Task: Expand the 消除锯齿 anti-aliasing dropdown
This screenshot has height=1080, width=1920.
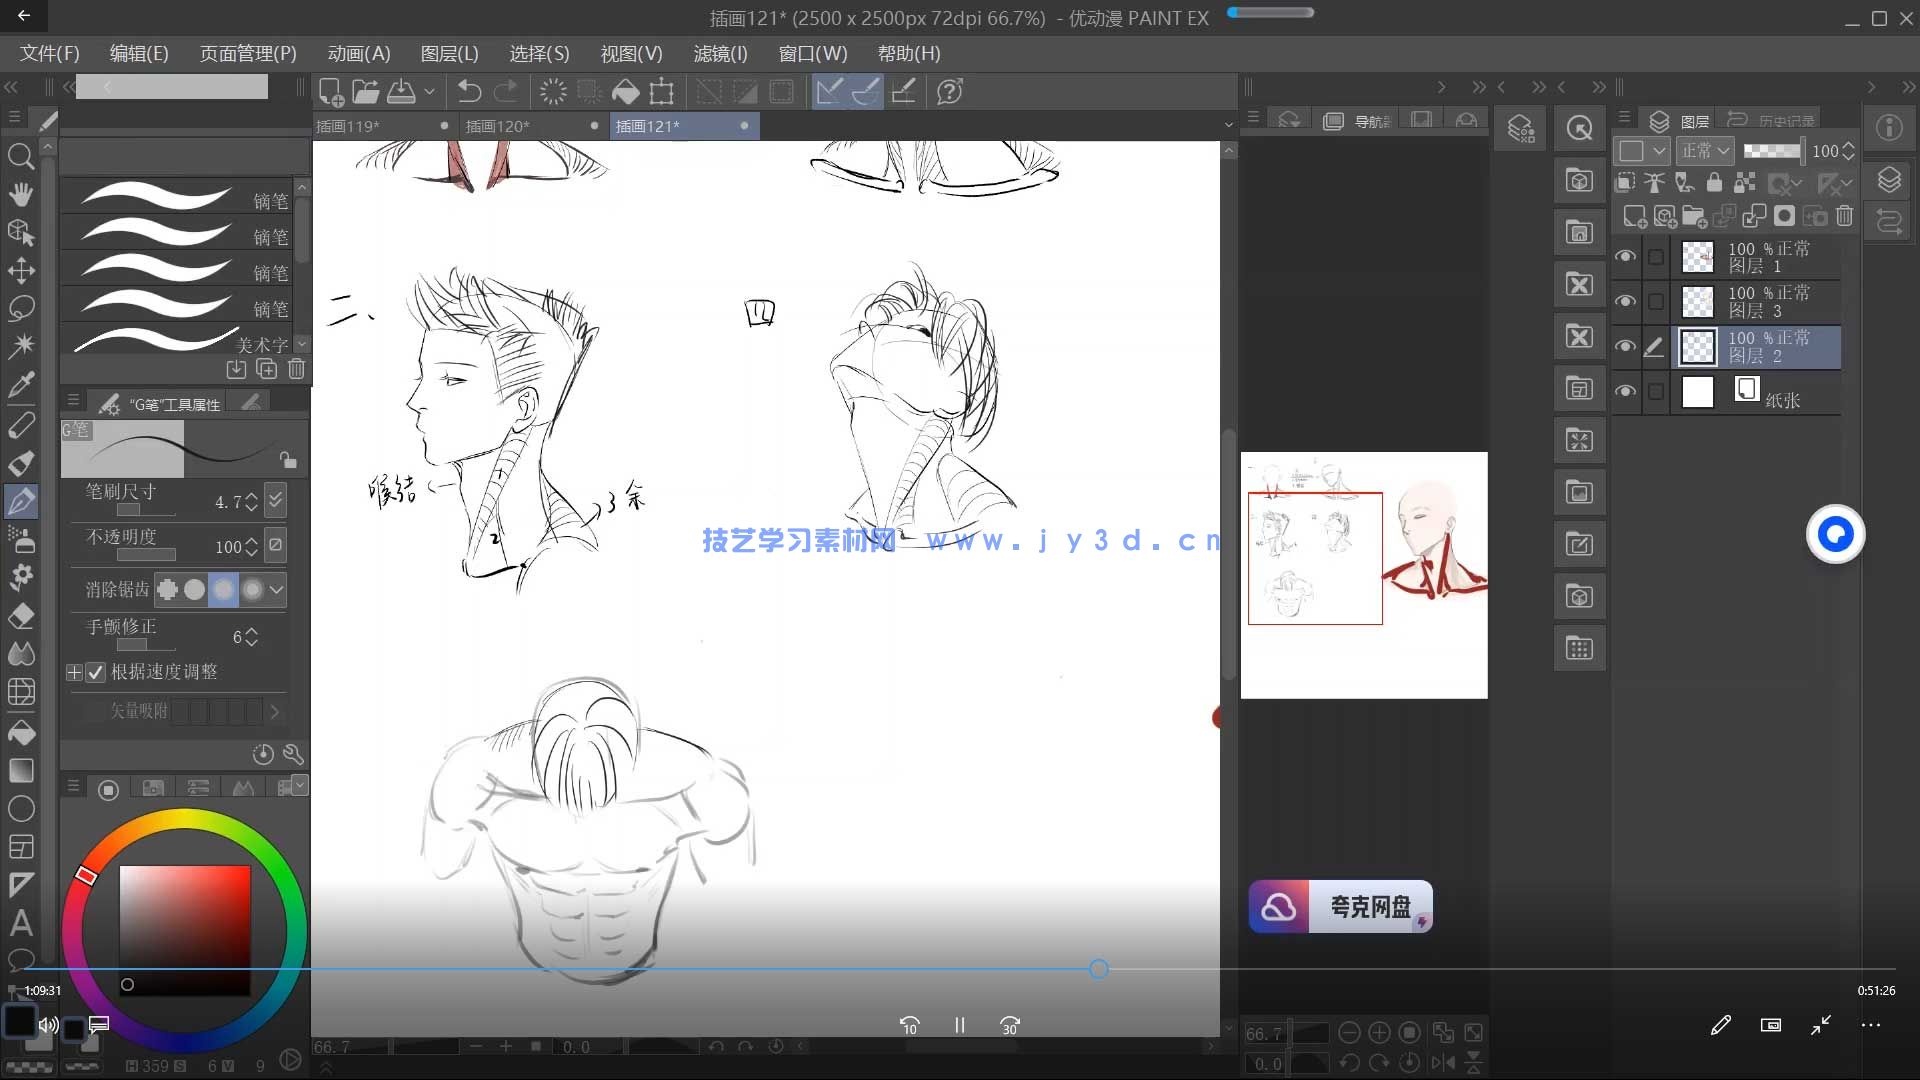Action: click(x=276, y=590)
